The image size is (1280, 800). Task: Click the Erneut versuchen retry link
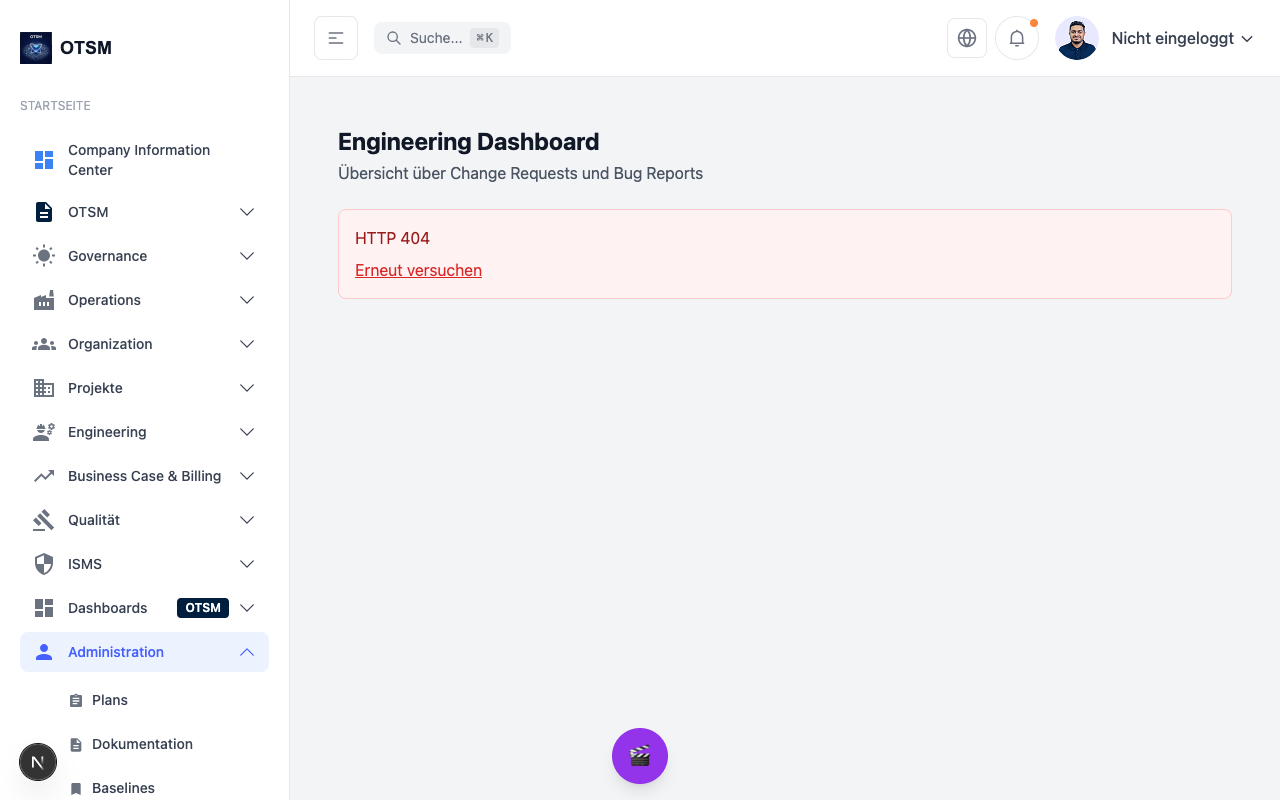(x=418, y=270)
